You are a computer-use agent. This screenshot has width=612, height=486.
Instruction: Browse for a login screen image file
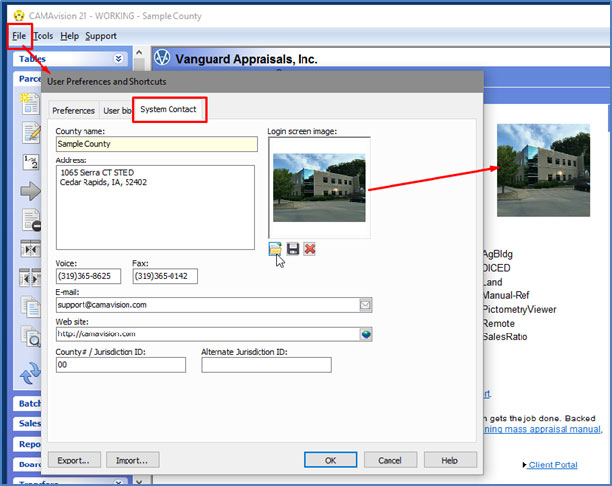[275, 249]
